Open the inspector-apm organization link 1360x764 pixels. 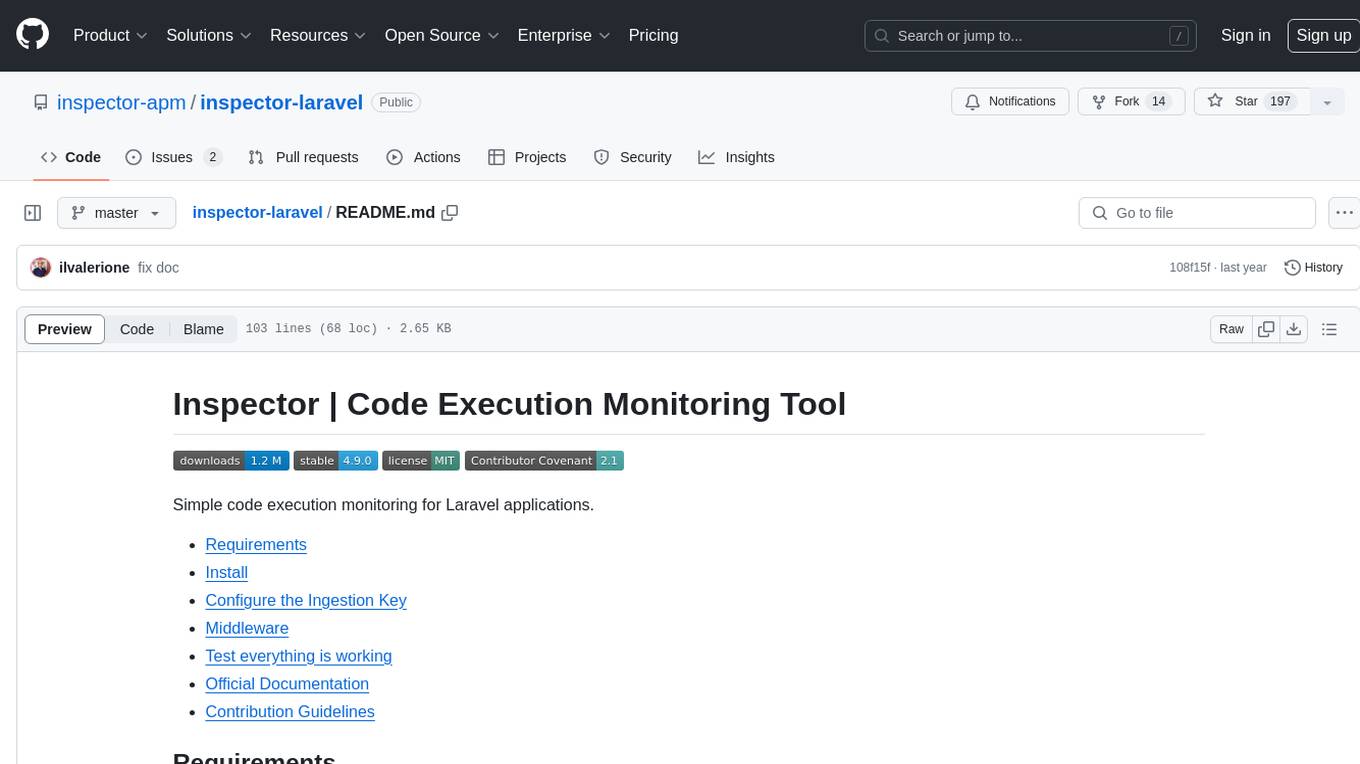point(121,102)
